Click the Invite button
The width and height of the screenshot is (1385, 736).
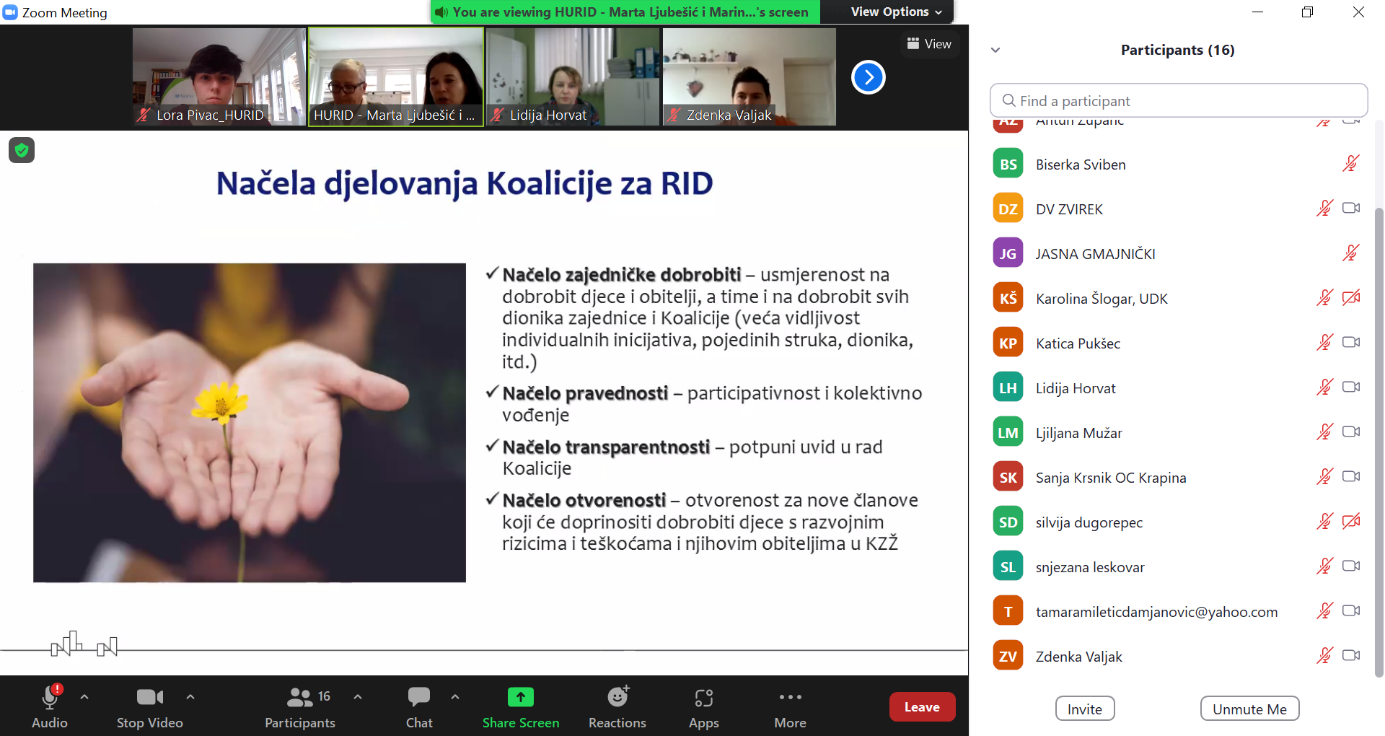point(1084,709)
